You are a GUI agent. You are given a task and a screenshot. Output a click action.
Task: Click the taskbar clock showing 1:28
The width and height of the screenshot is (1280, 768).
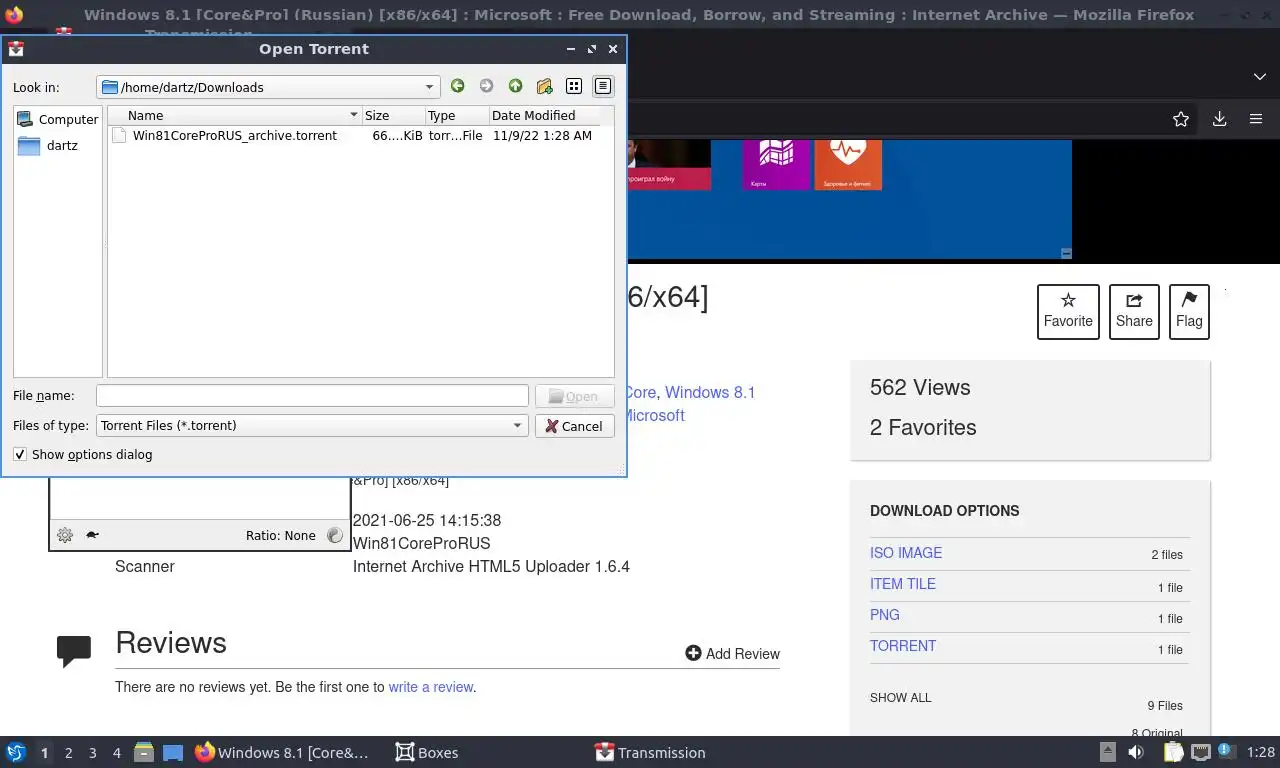[x=1261, y=752]
